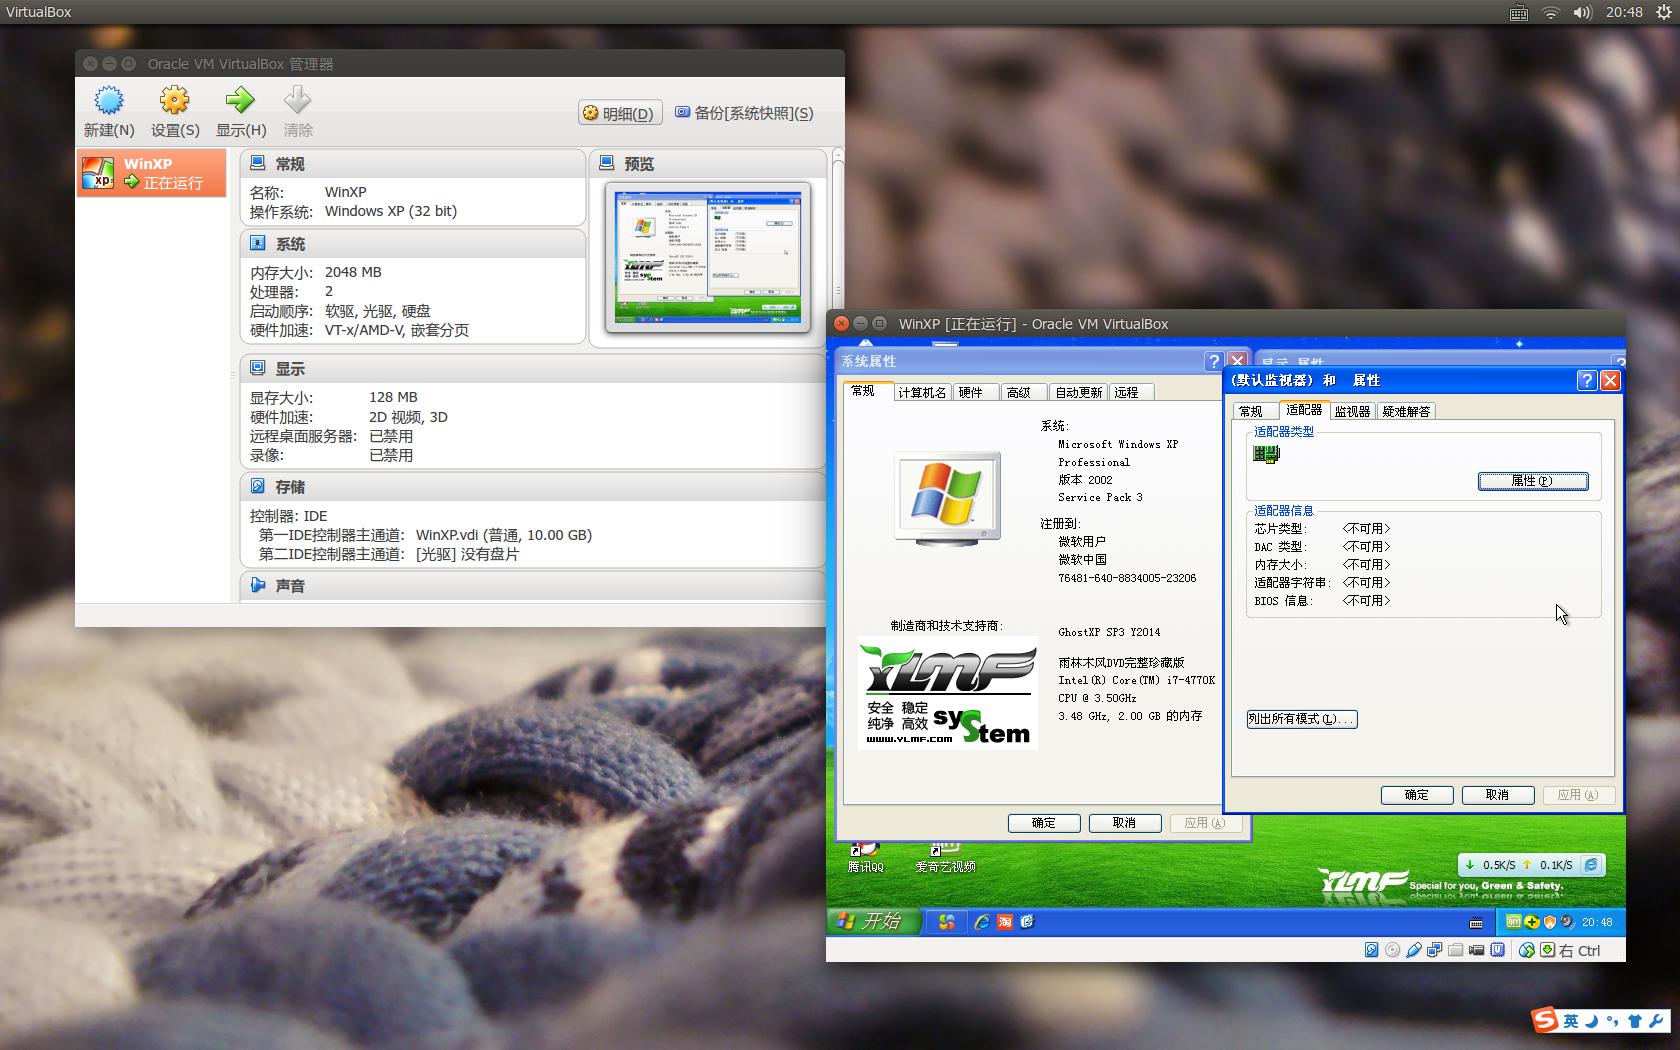Open the XP 开始 Start menu
Viewport: 1680px width, 1050px height.
tap(872, 922)
